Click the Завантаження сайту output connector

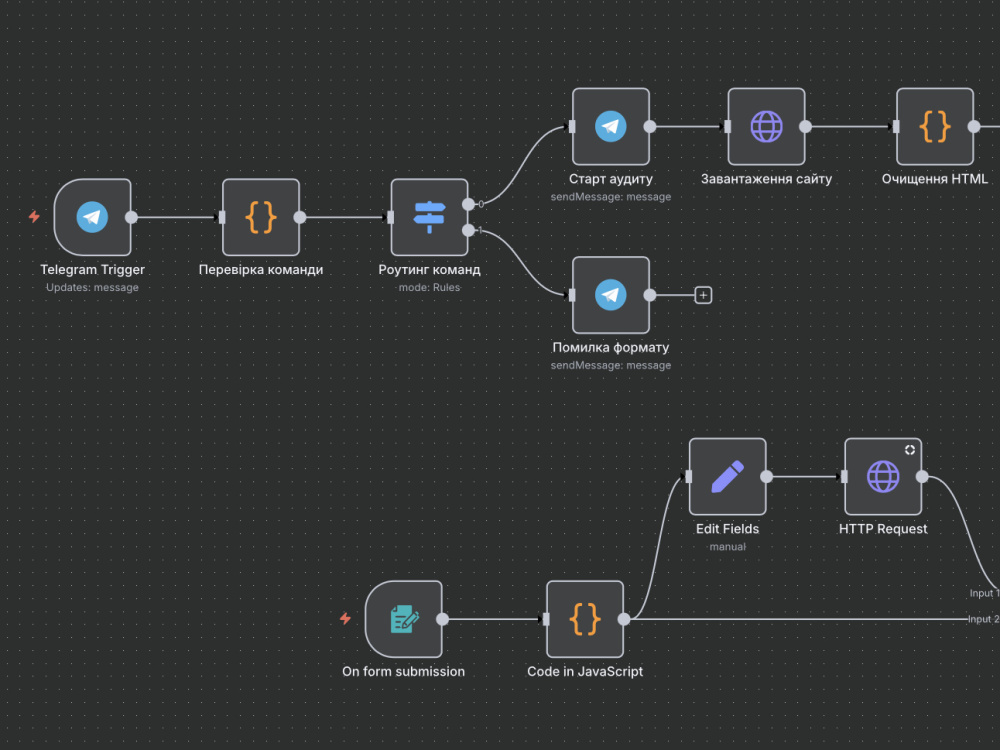tap(805, 126)
